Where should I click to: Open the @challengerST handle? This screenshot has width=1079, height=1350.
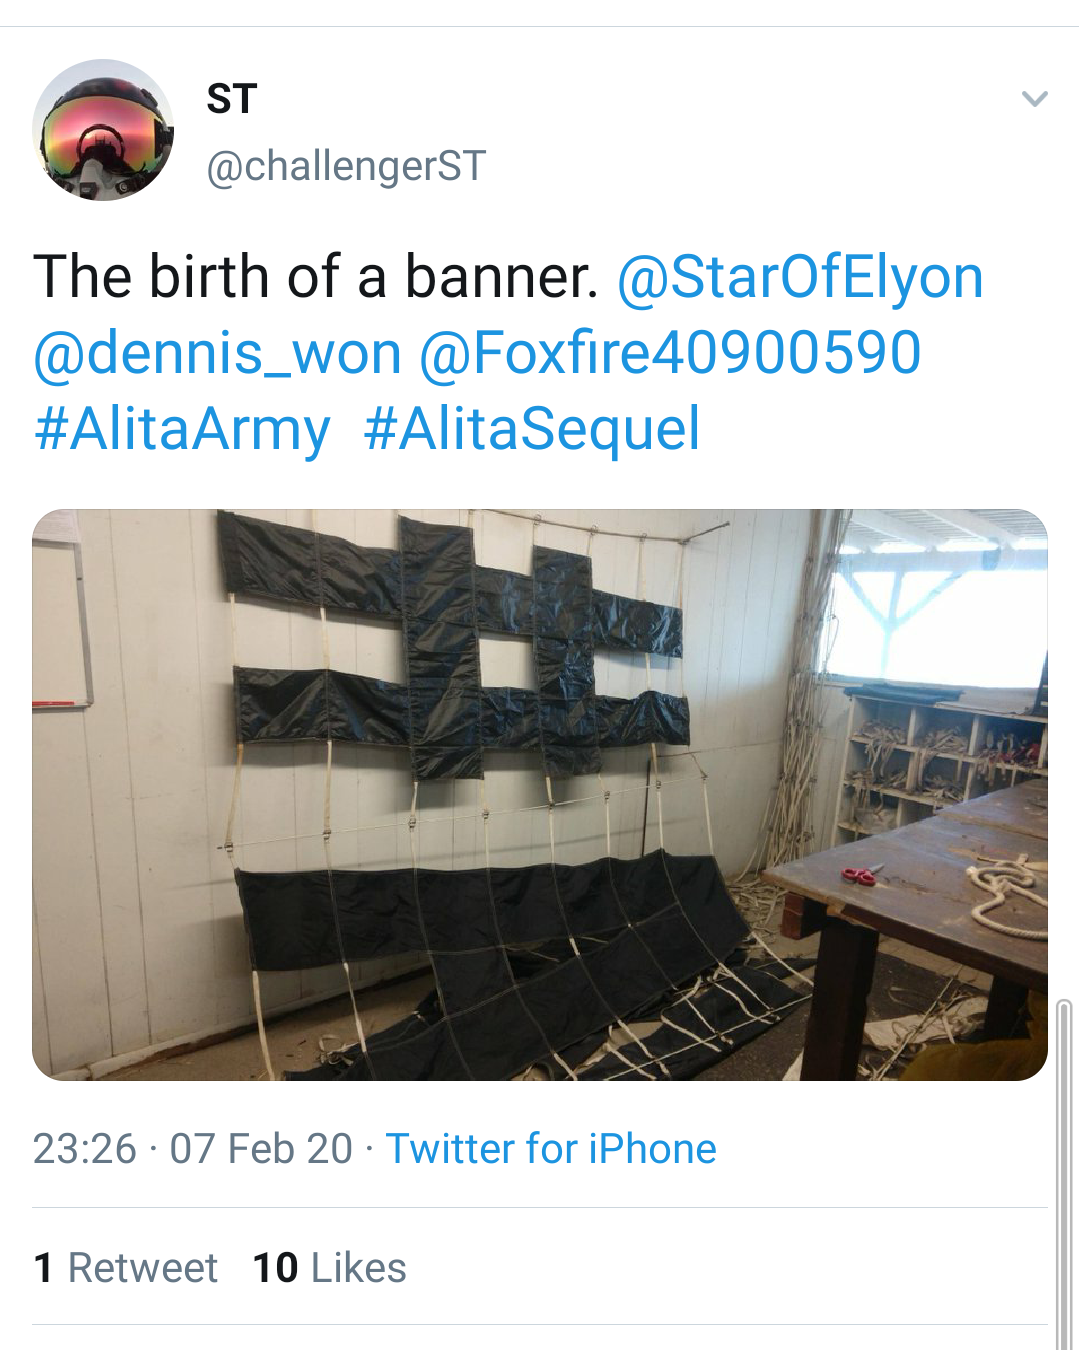click(x=346, y=166)
